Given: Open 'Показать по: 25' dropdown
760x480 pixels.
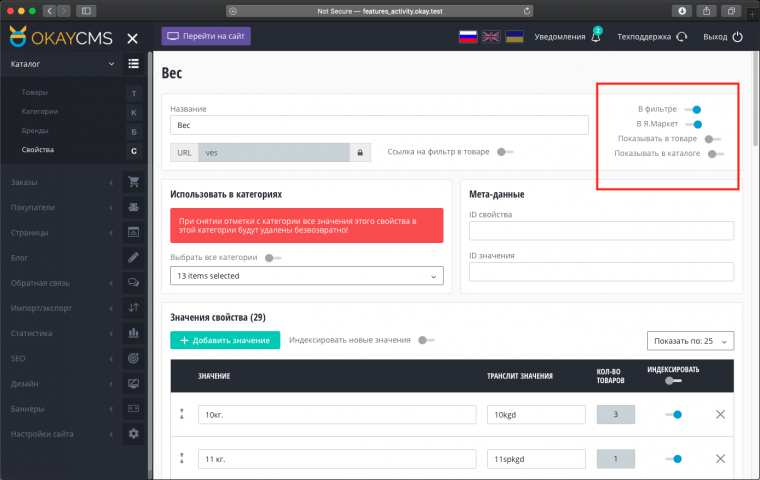Looking at the screenshot, I should click(691, 341).
